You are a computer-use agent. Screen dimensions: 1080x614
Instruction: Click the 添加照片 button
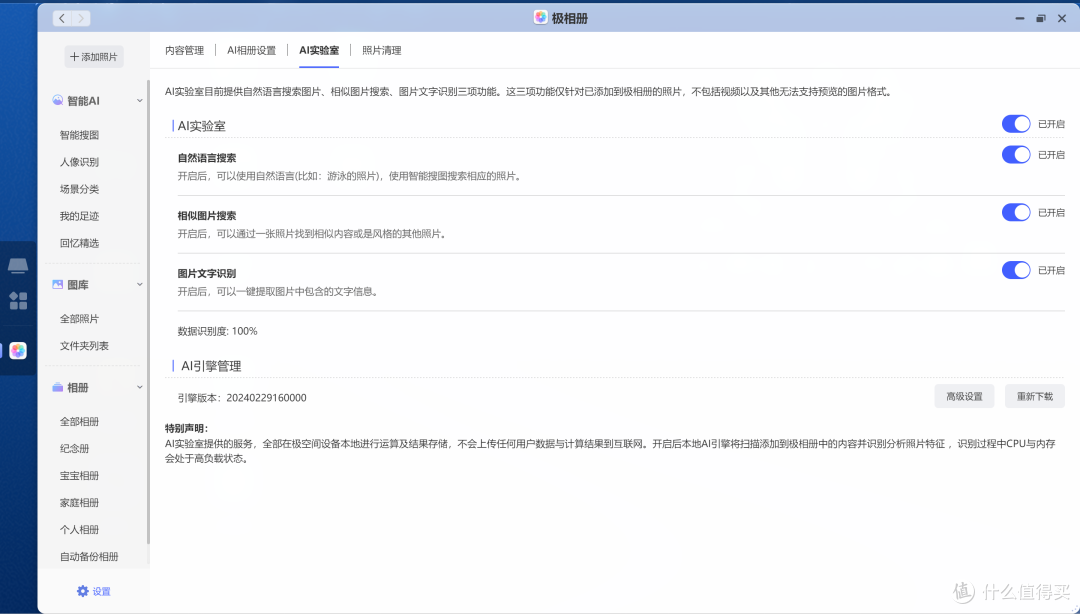[94, 57]
